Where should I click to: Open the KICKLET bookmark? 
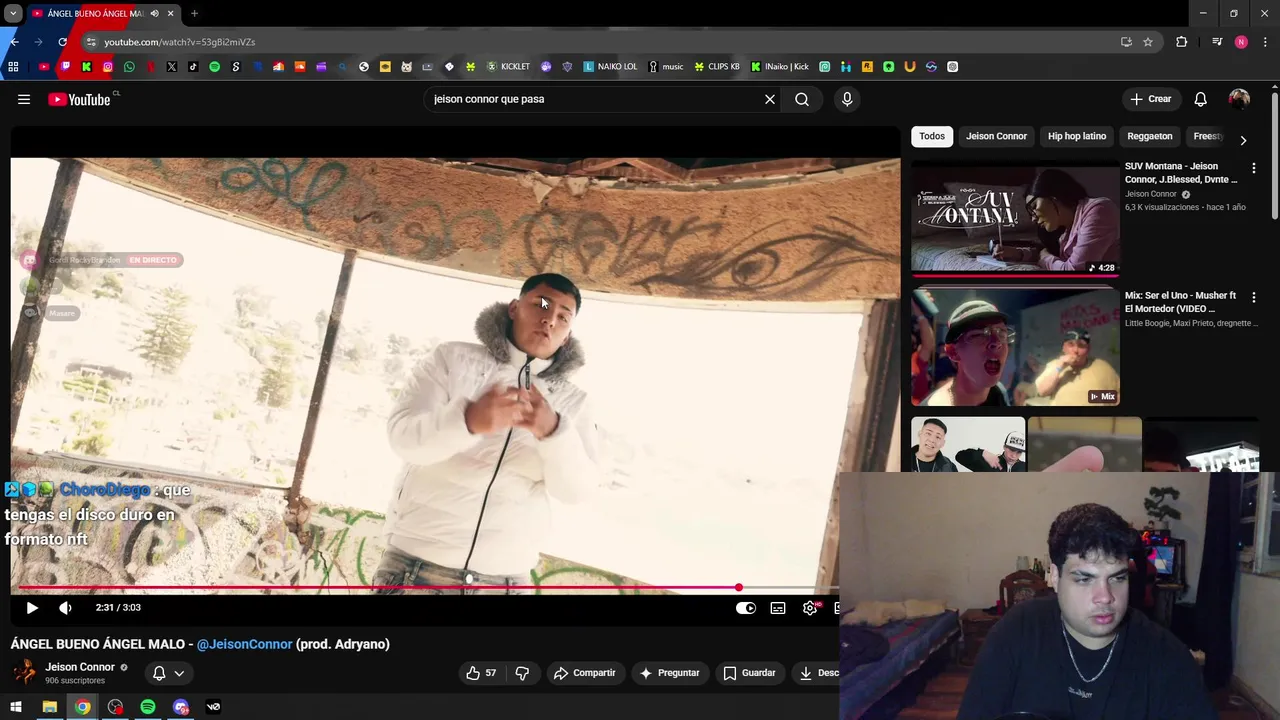508,67
